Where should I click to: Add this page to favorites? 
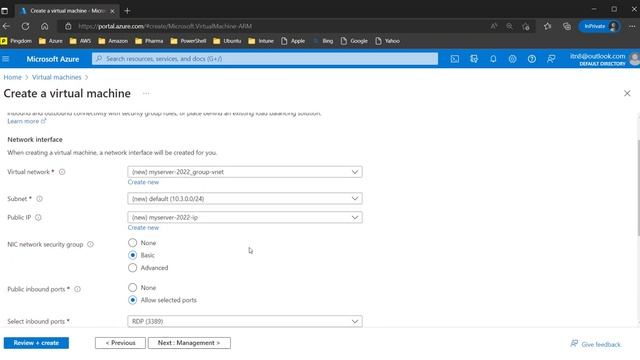click(526, 26)
